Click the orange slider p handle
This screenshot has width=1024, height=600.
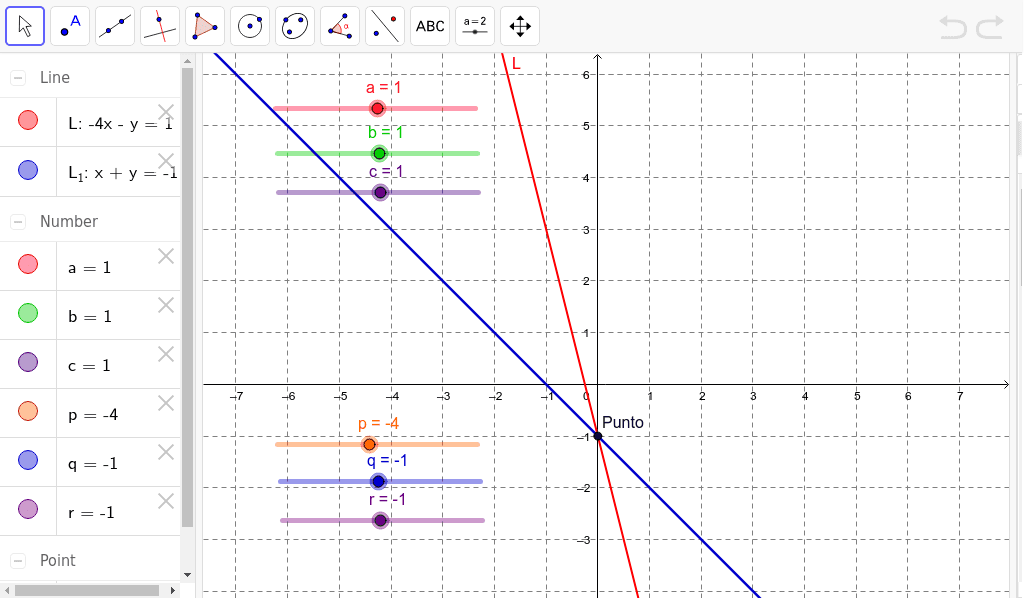pos(369,445)
